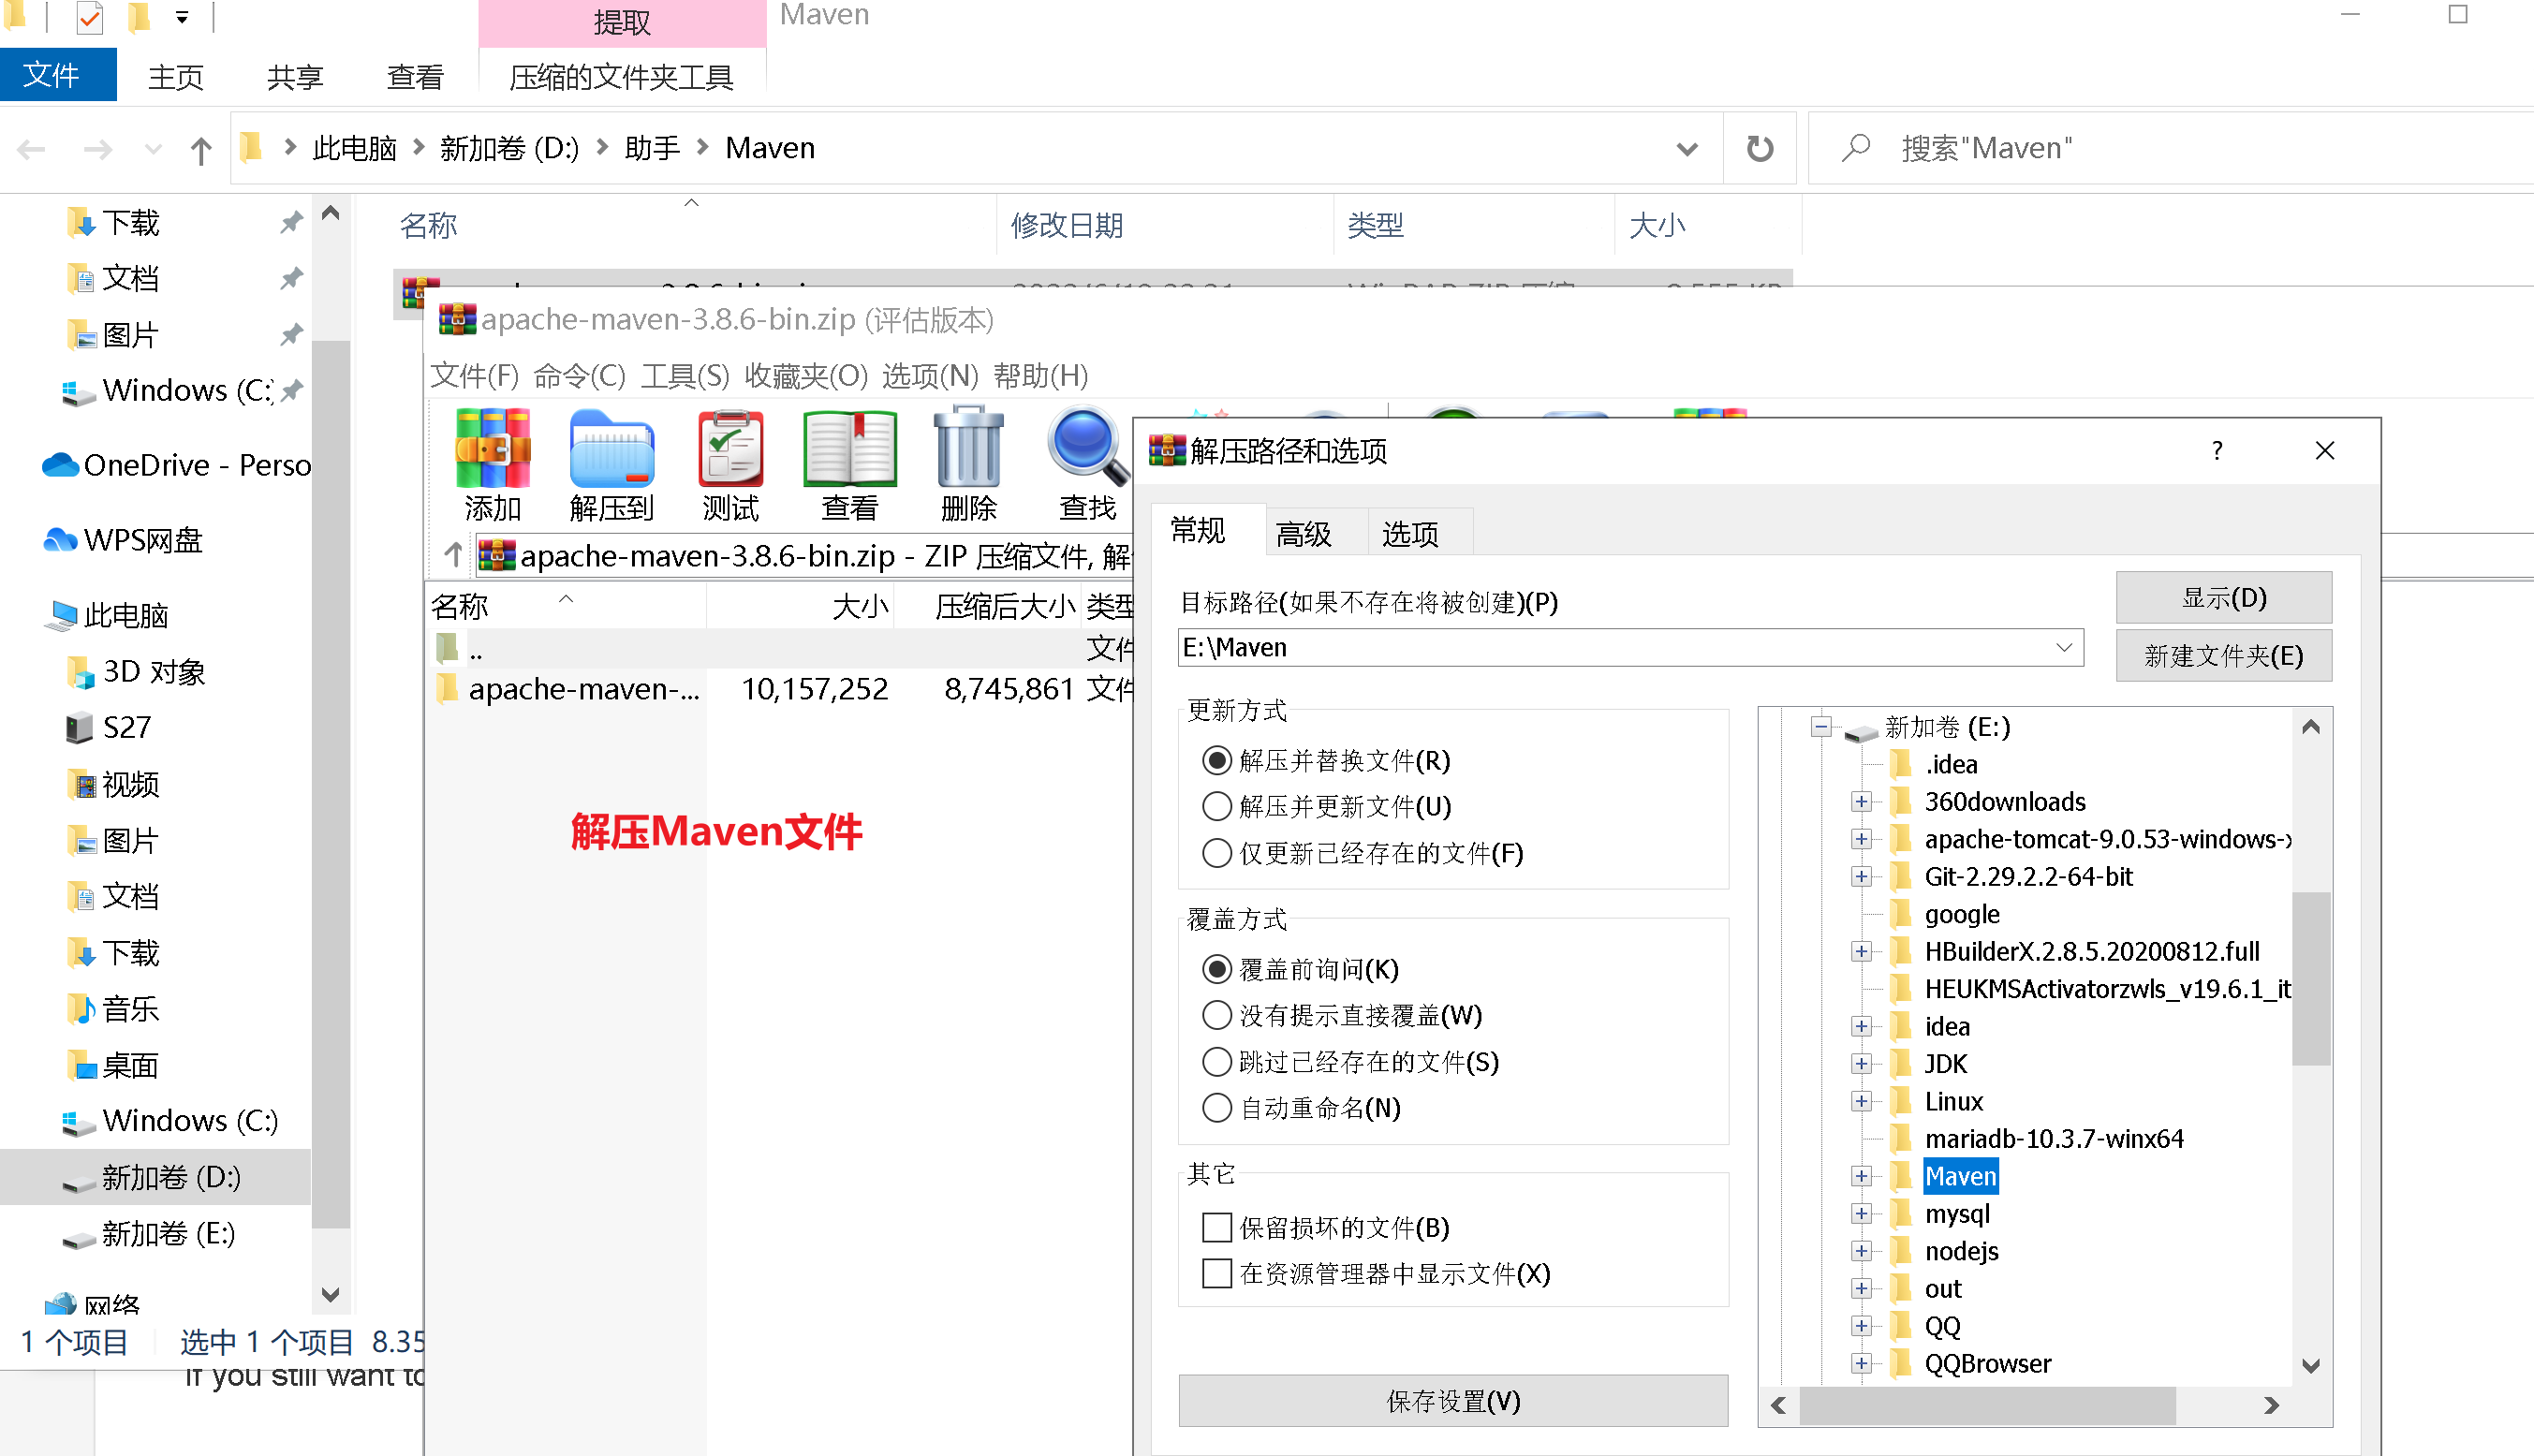The height and width of the screenshot is (1456, 2534).
Task: Click the folder tree vertical scrollbar thumb
Action: (2310, 978)
